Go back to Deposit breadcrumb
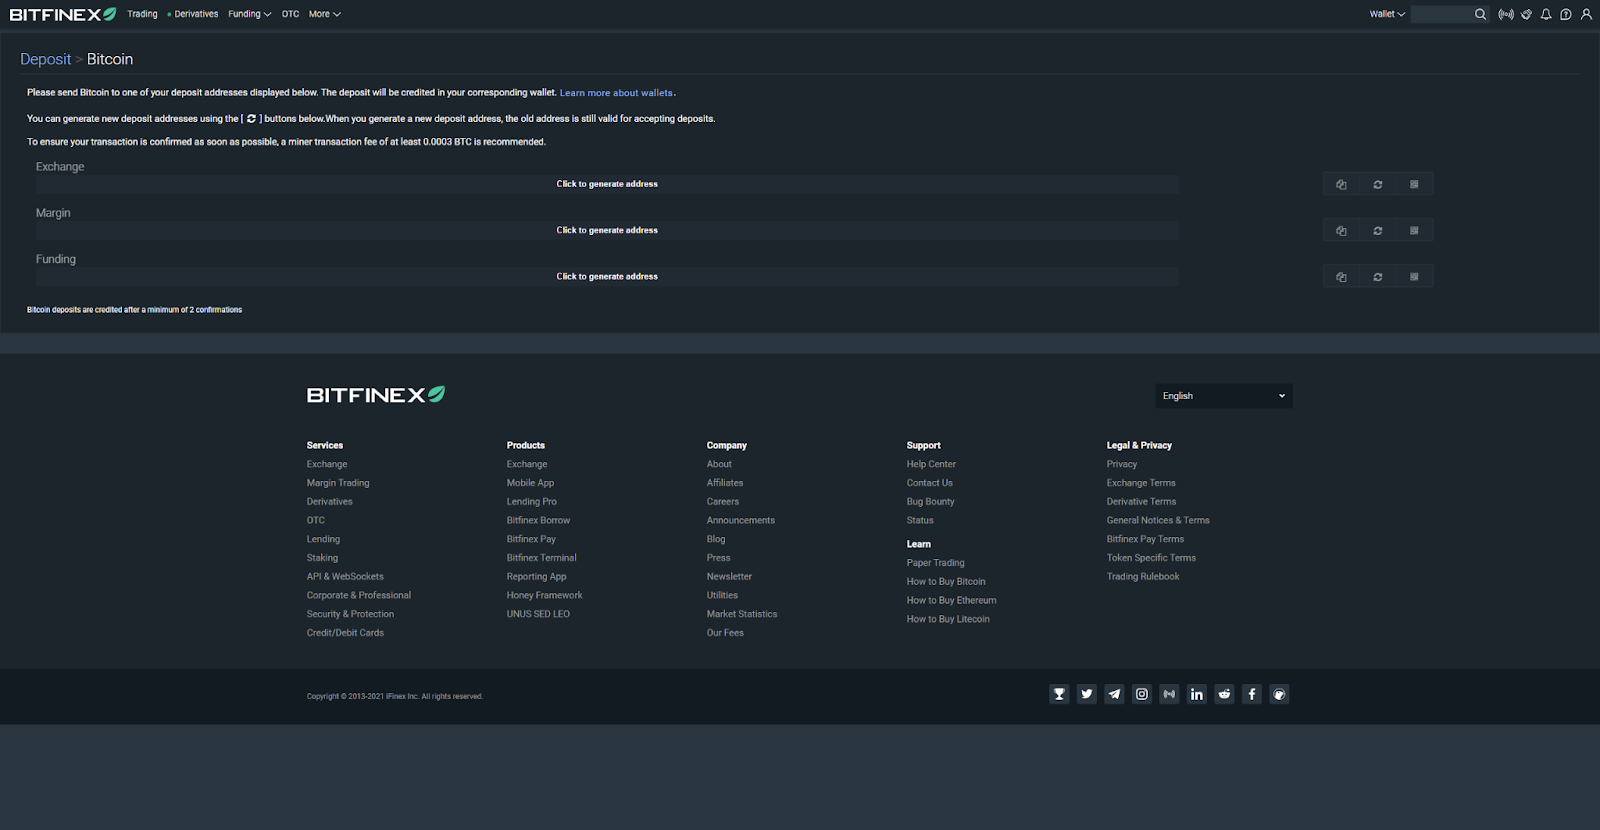The width and height of the screenshot is (1600, 830). click(46, 59)
